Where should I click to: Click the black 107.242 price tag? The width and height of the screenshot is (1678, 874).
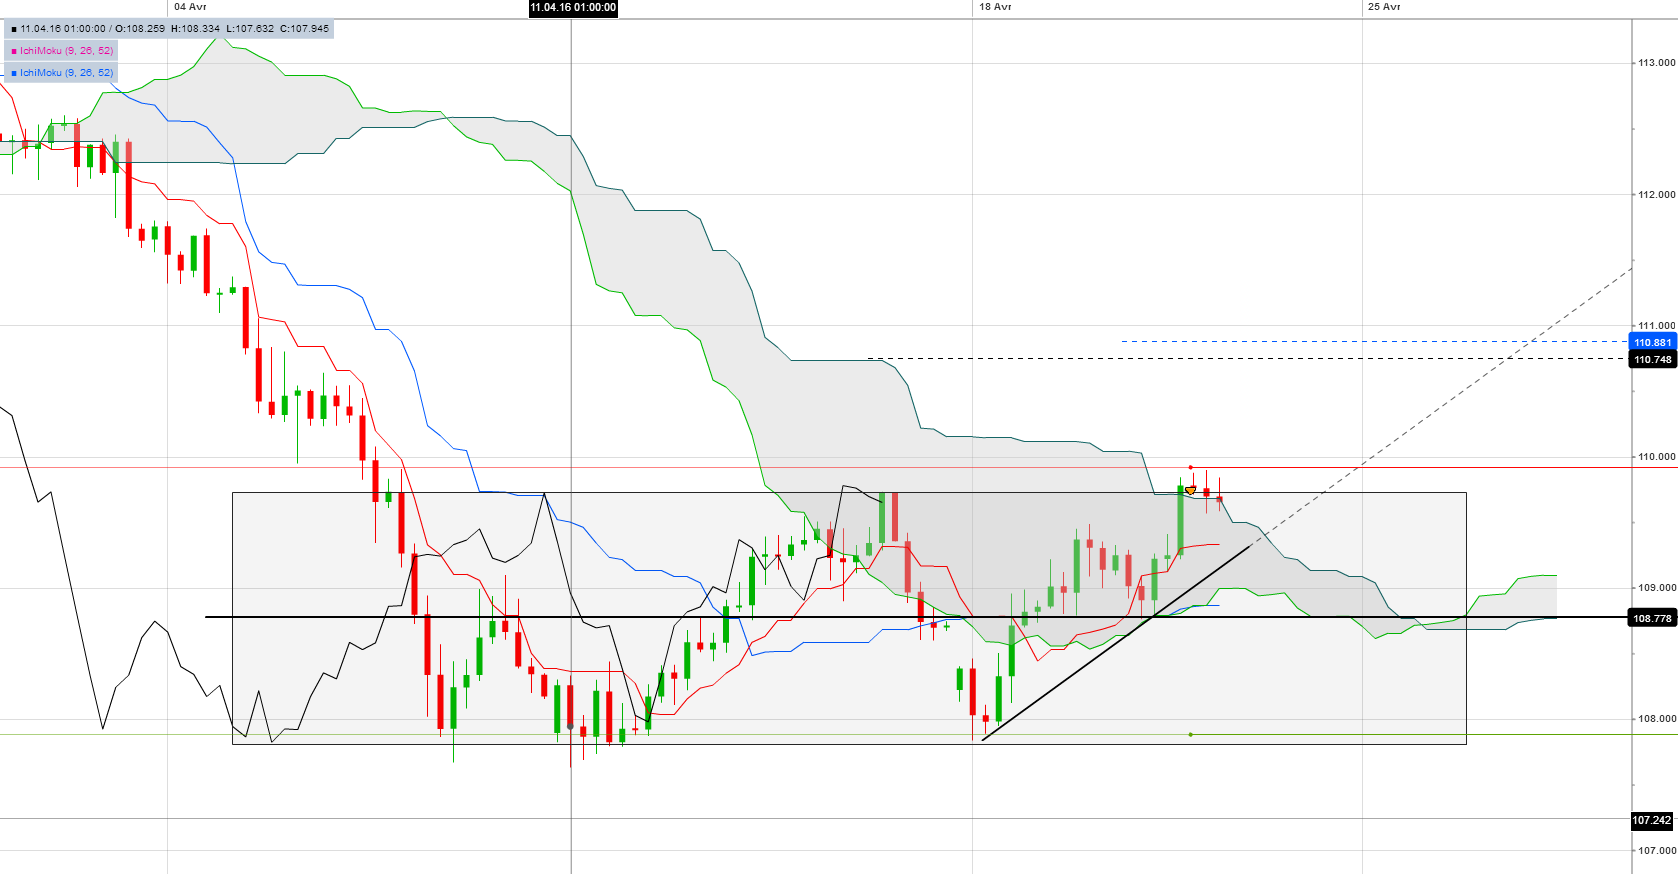tap(1652, 820)
